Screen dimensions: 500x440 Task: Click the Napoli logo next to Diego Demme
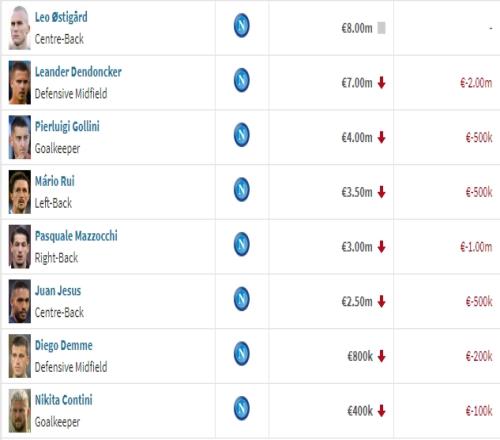tap(242, 353)
